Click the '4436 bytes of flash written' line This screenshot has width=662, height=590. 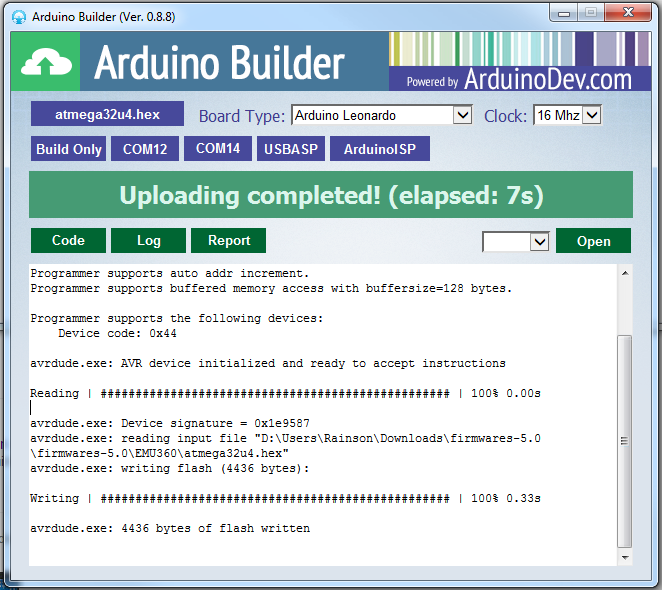(170, 528)
